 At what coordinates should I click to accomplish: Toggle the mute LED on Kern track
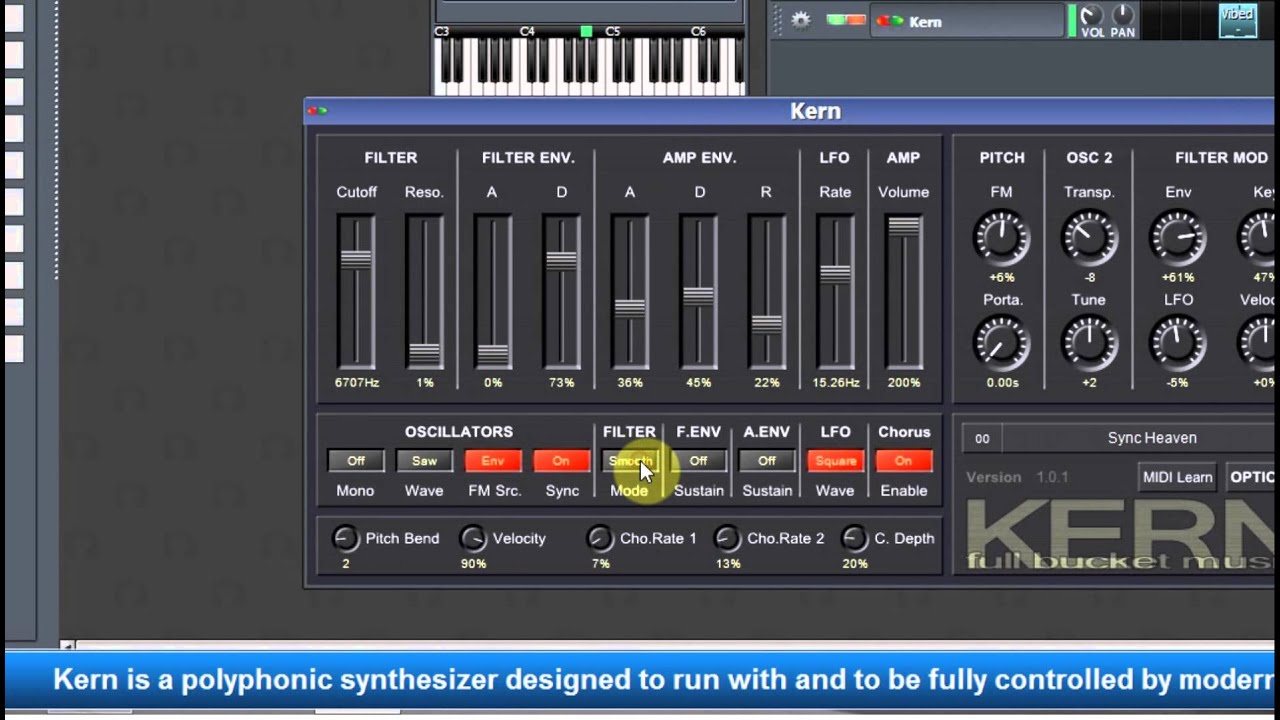point(834,20)
